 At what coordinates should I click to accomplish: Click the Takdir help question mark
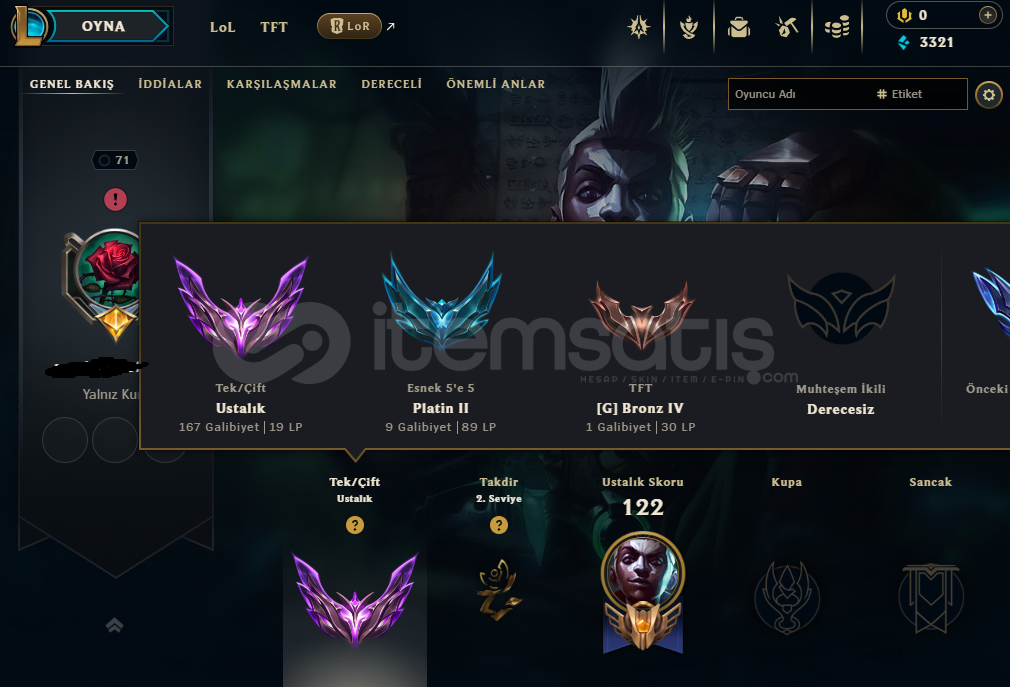499,525
